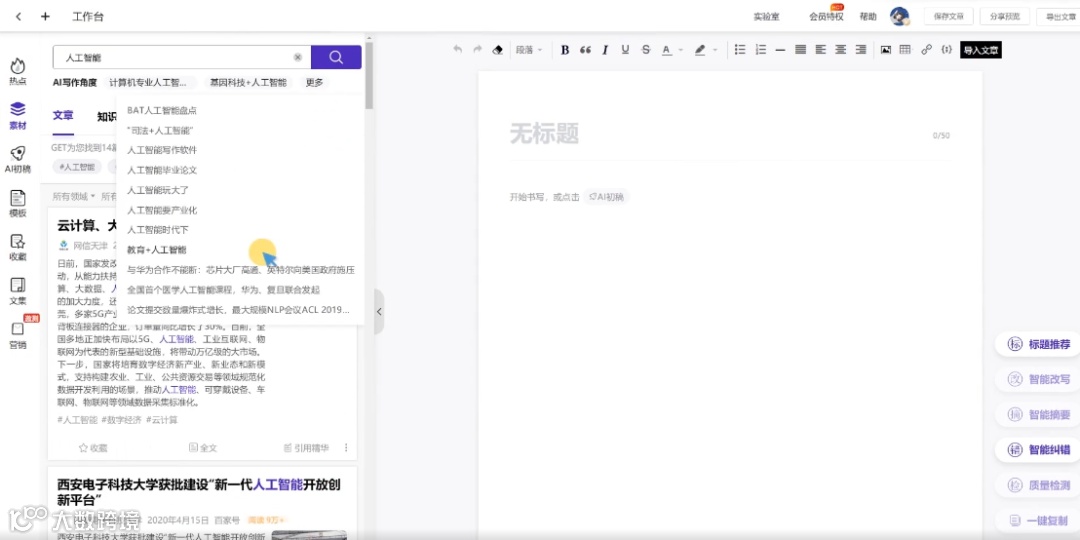Select suggestion 人工智能写作软件

162,150
